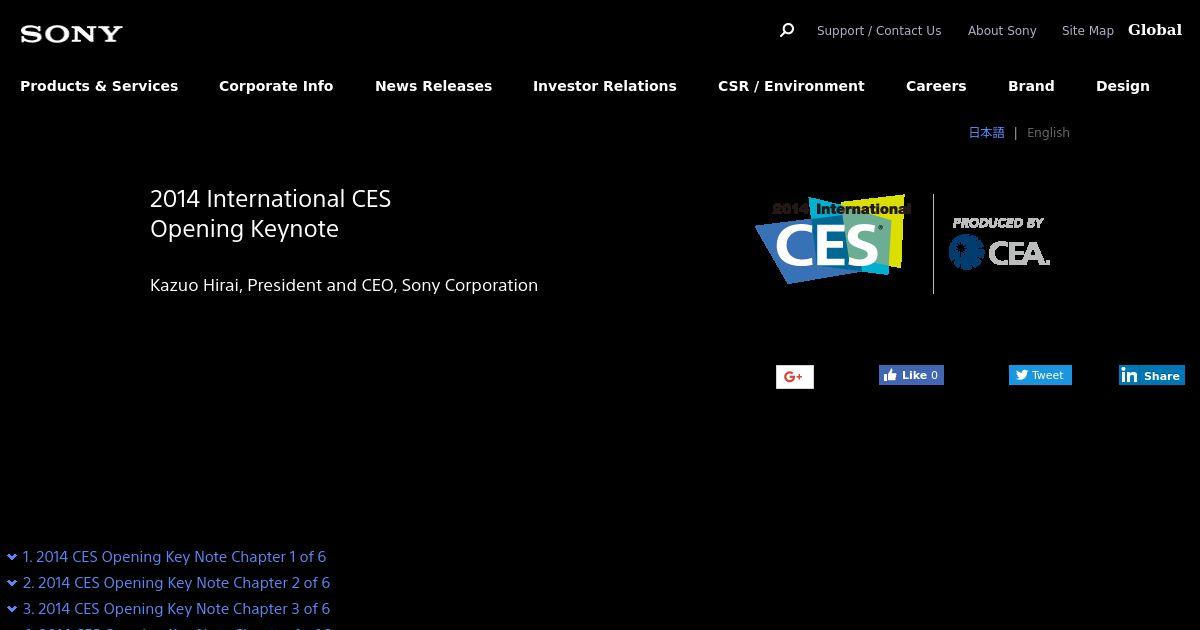1200x630 pixels.
Task: Select English language option
Action: (1048, 132)
